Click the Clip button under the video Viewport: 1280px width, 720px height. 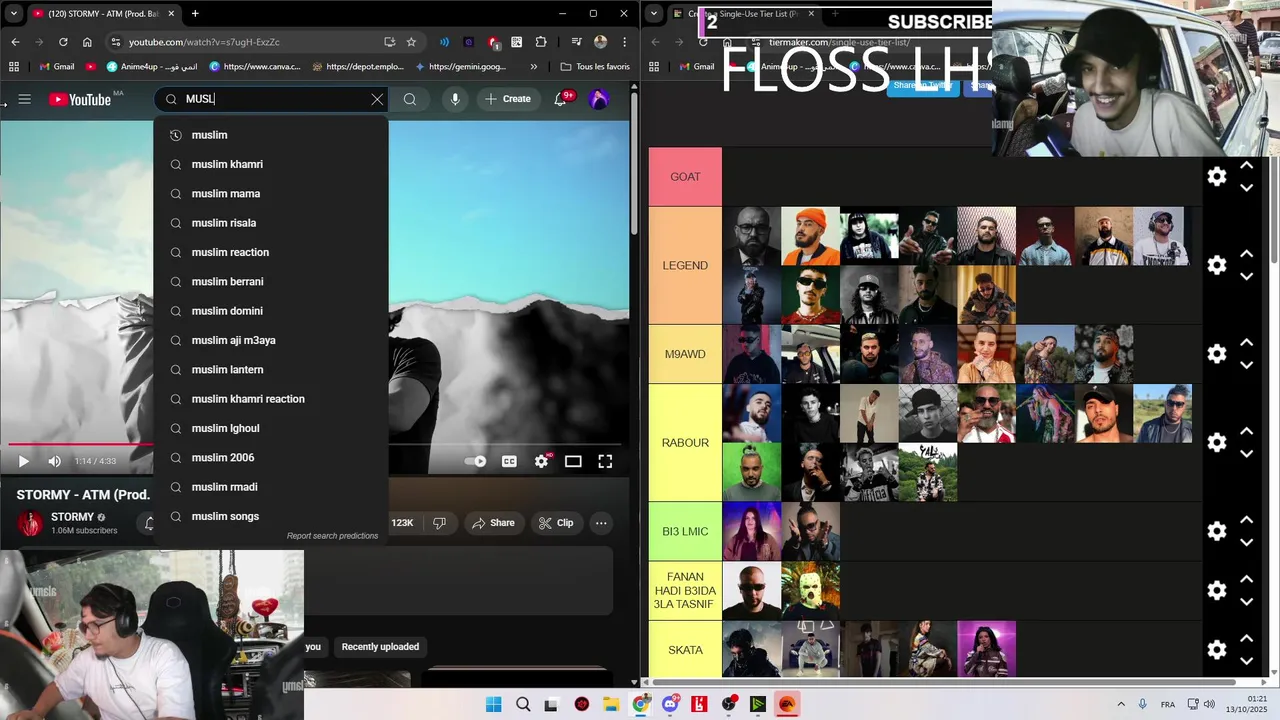[x=556, y=523]
